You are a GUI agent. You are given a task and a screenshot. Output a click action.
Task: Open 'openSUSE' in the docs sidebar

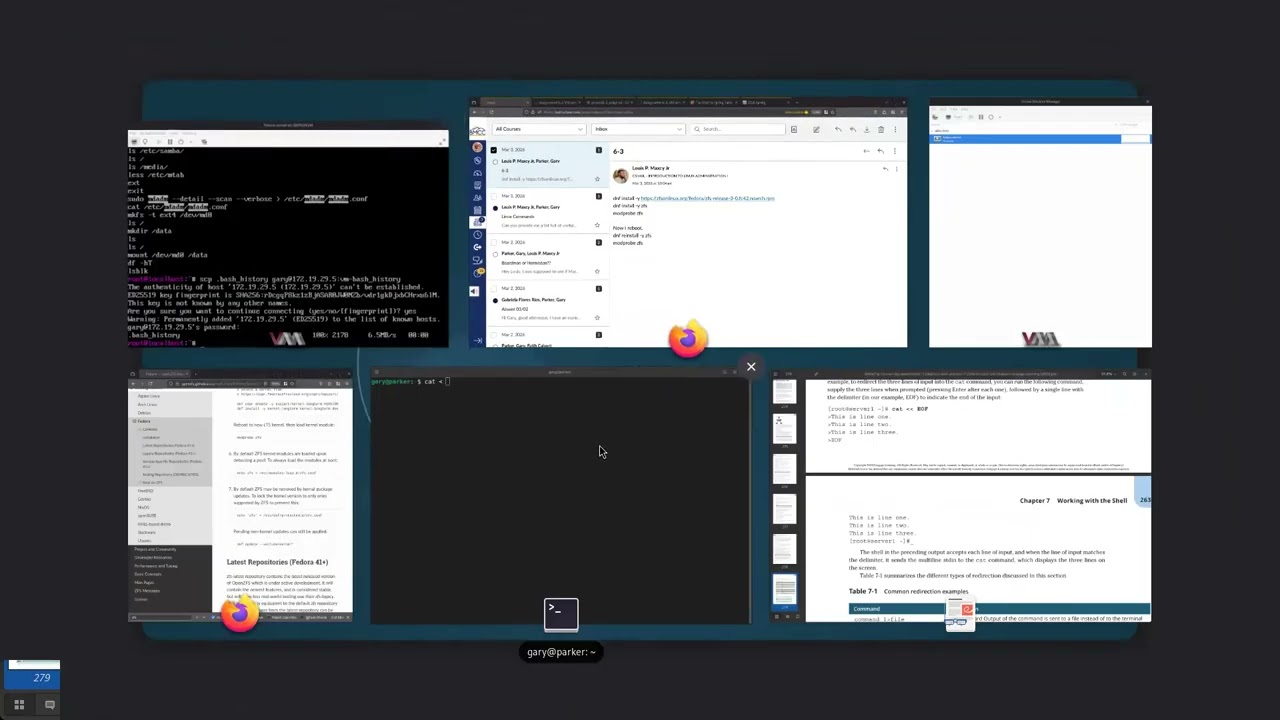tap(146, 516)
